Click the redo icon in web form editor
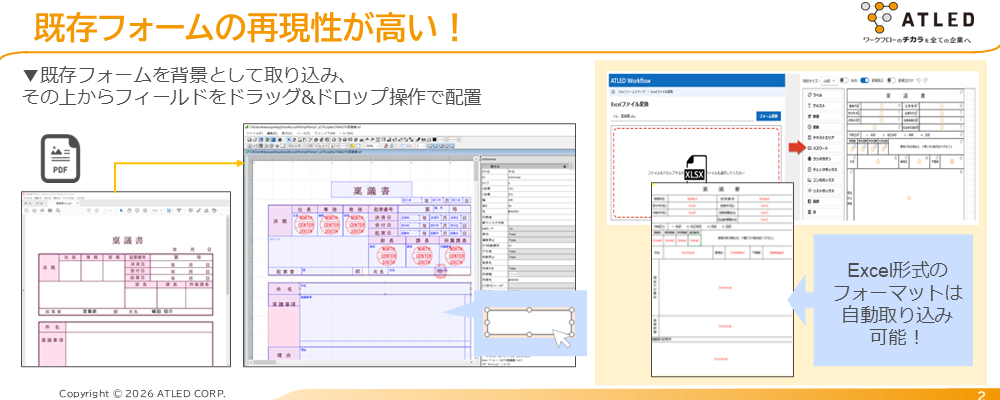 click(x=925, y=80)
